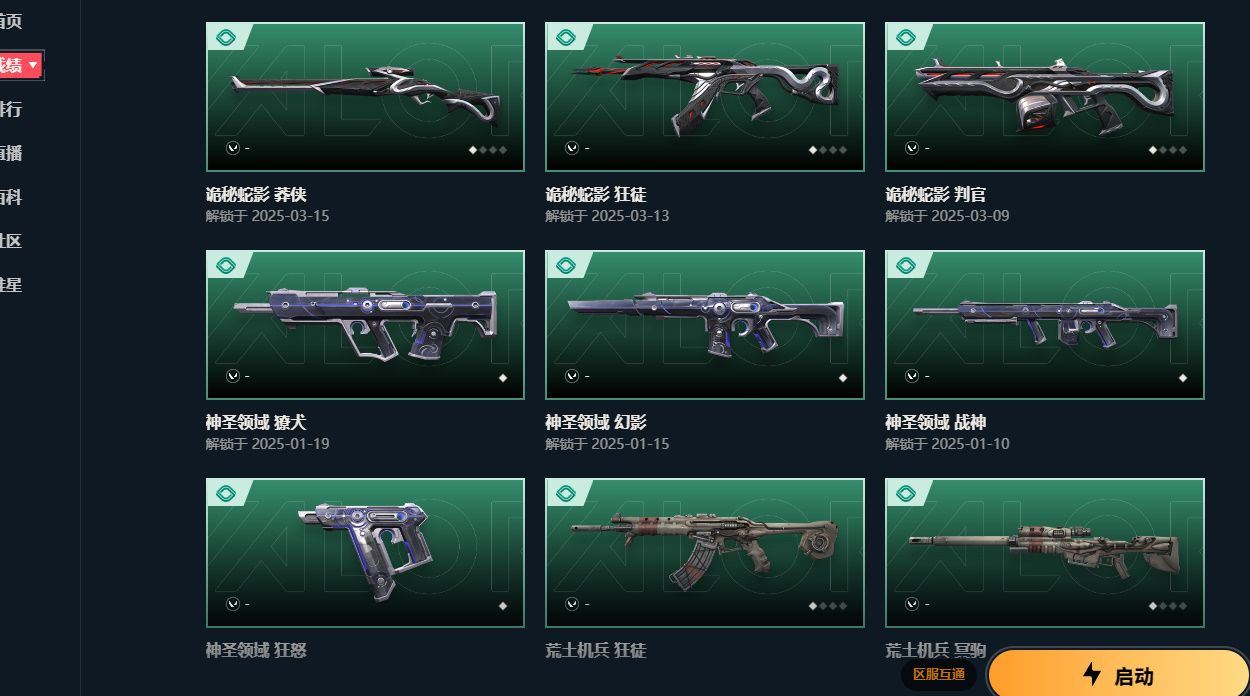Select the level diamonds on 诡秘蛇影 莽侠 card
The height and width of the screenshot is (696, 1250).
tap(488, 150)
